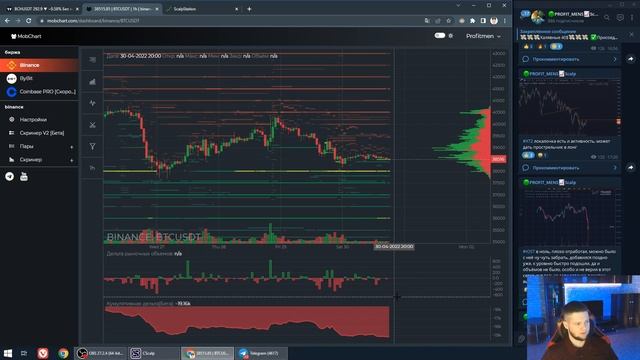The image size is (640, 360).
Task: Open the YouTube link icon in the sidebar
Action: 24,176
